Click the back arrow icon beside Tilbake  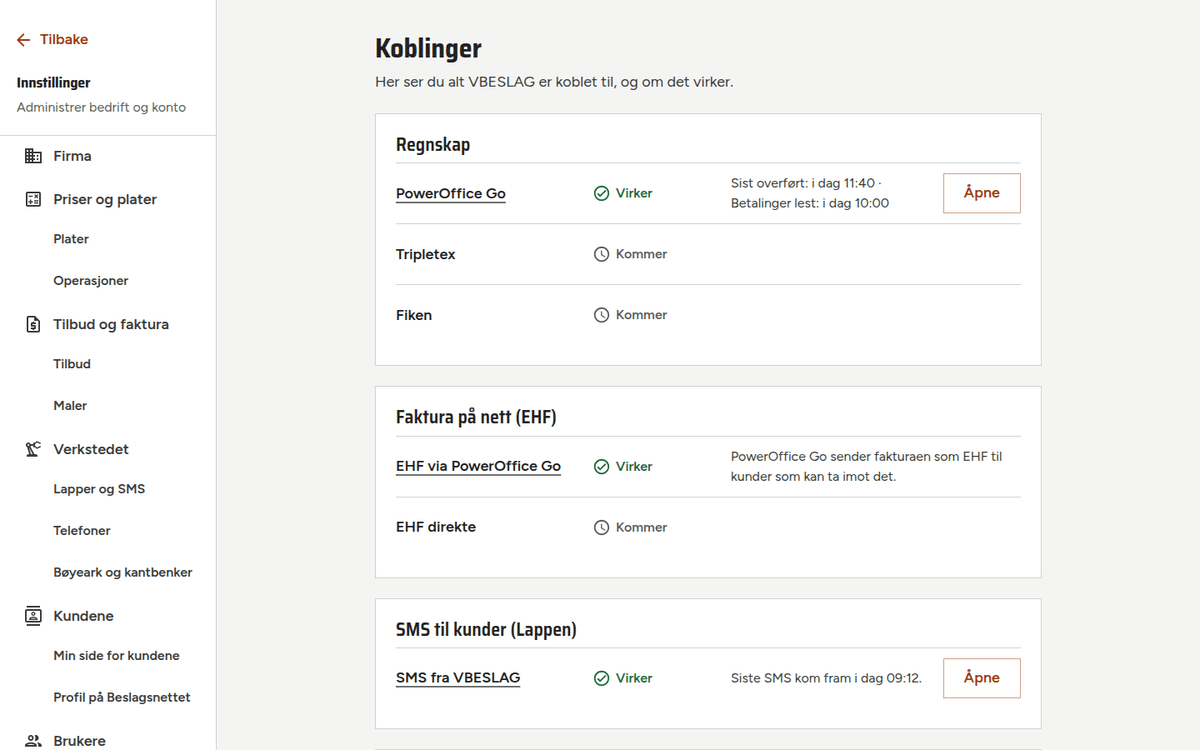point(24,40)
